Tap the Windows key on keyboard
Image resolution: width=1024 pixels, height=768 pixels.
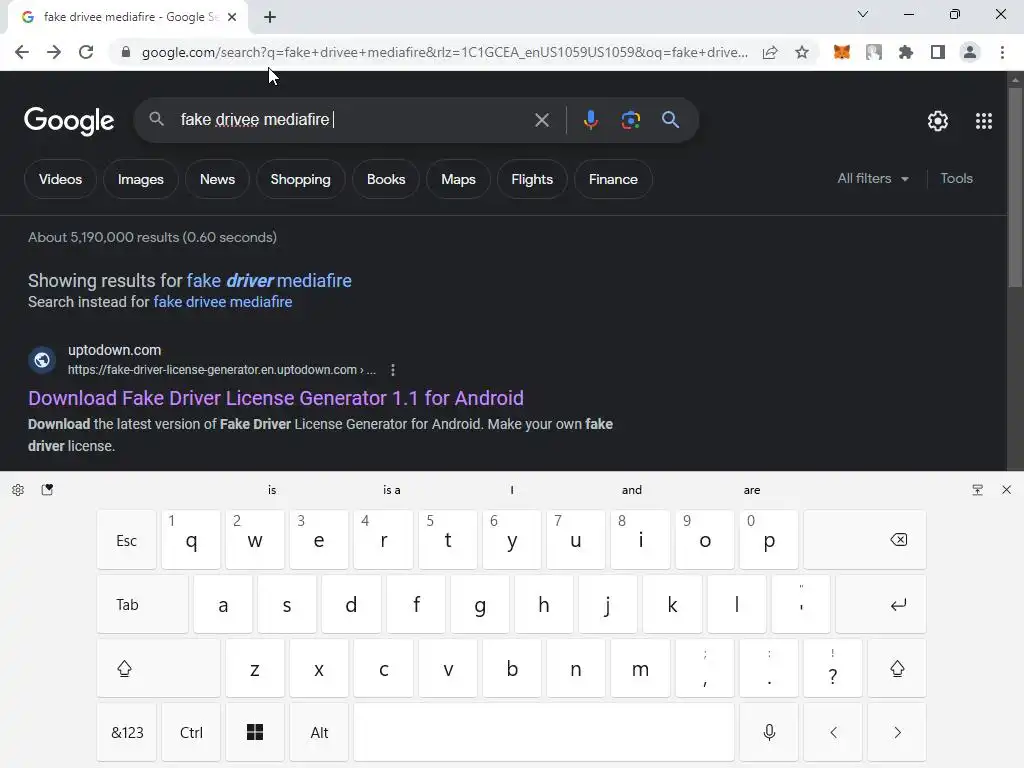tap(255, 732)
